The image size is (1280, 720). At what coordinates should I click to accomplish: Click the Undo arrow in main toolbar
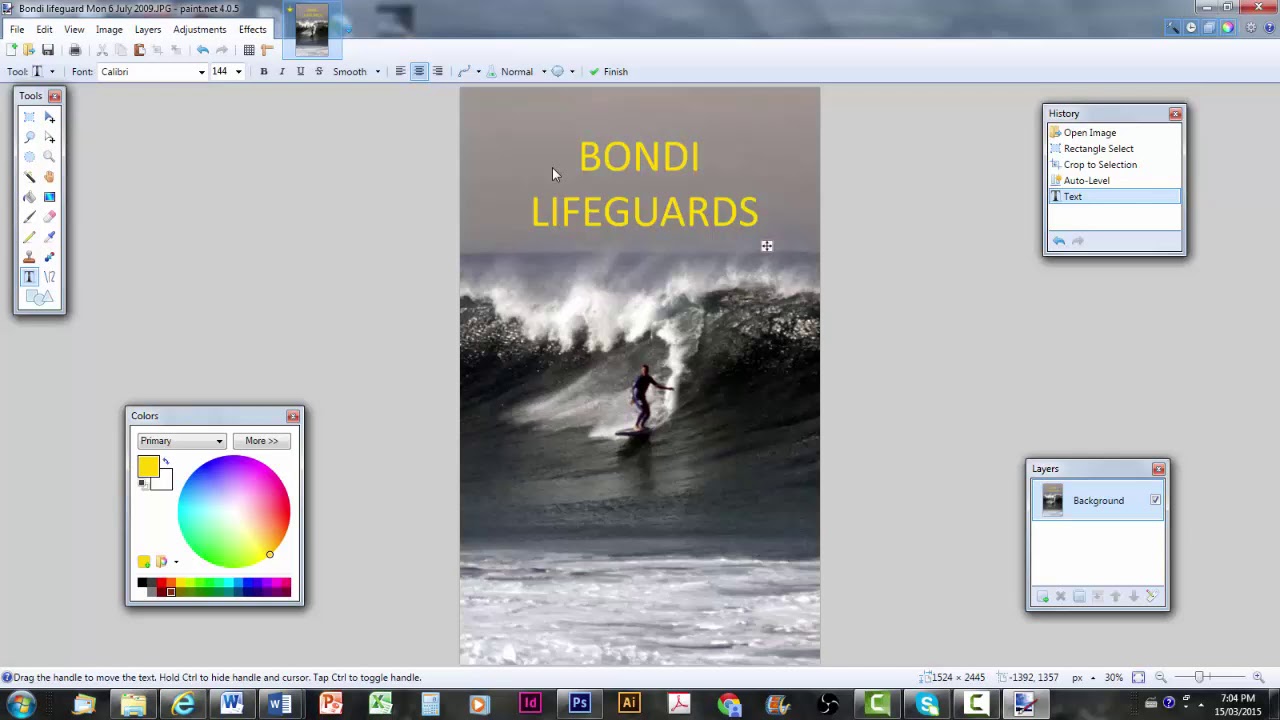(x=203, y=50)
